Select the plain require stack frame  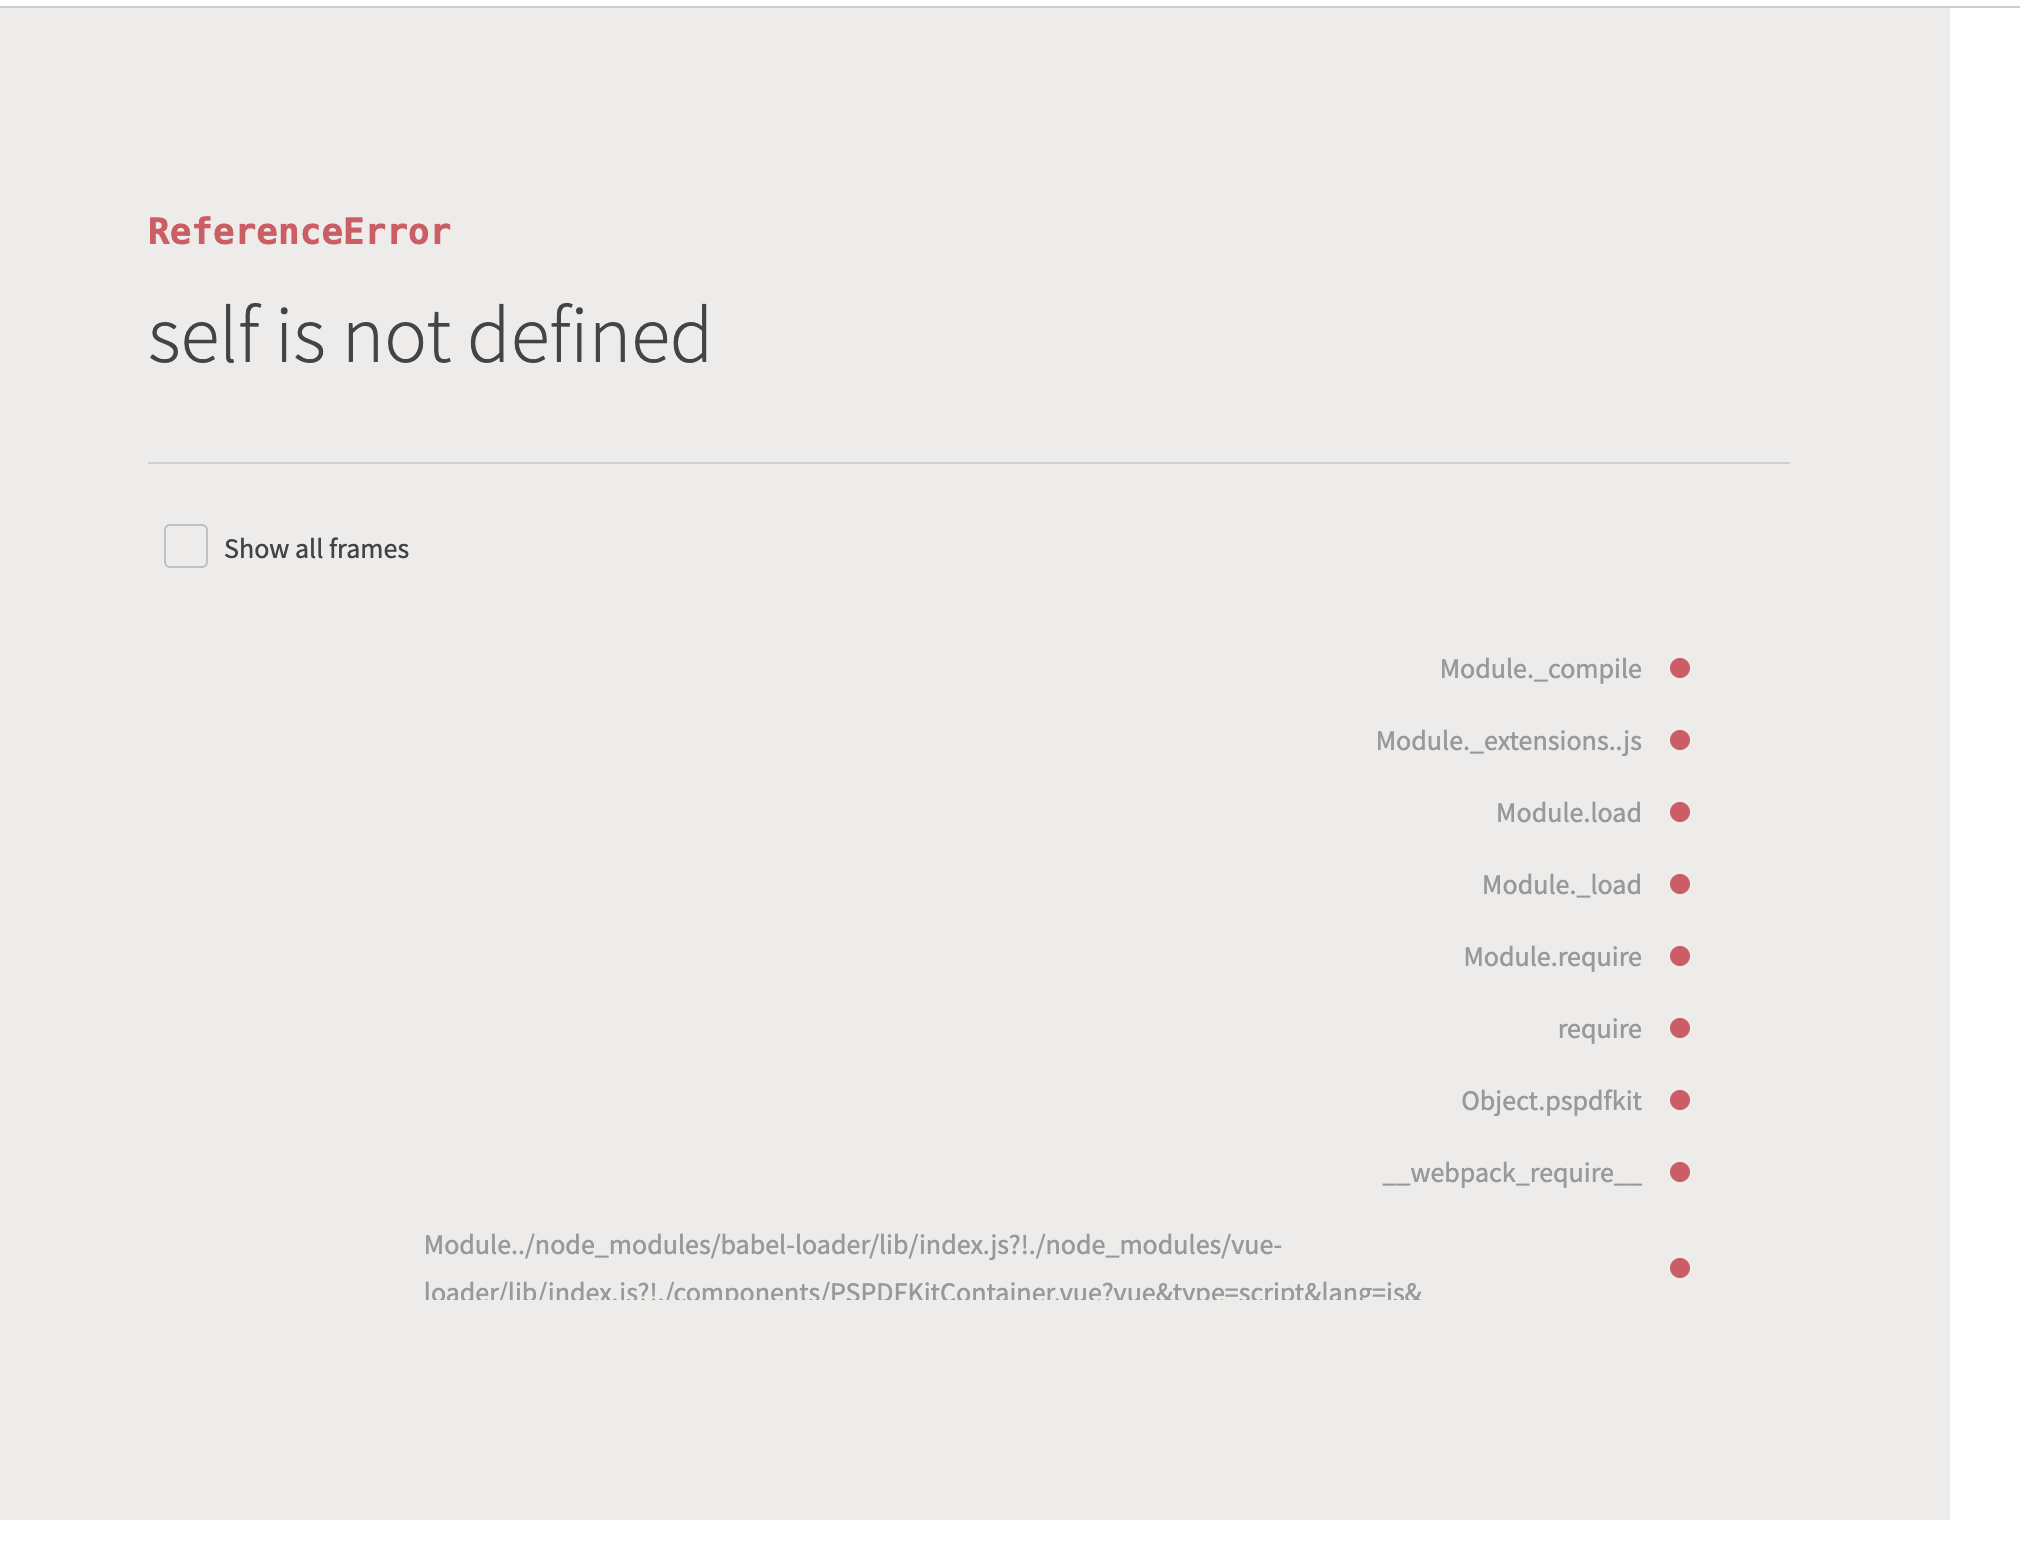coord(1599,1028)
